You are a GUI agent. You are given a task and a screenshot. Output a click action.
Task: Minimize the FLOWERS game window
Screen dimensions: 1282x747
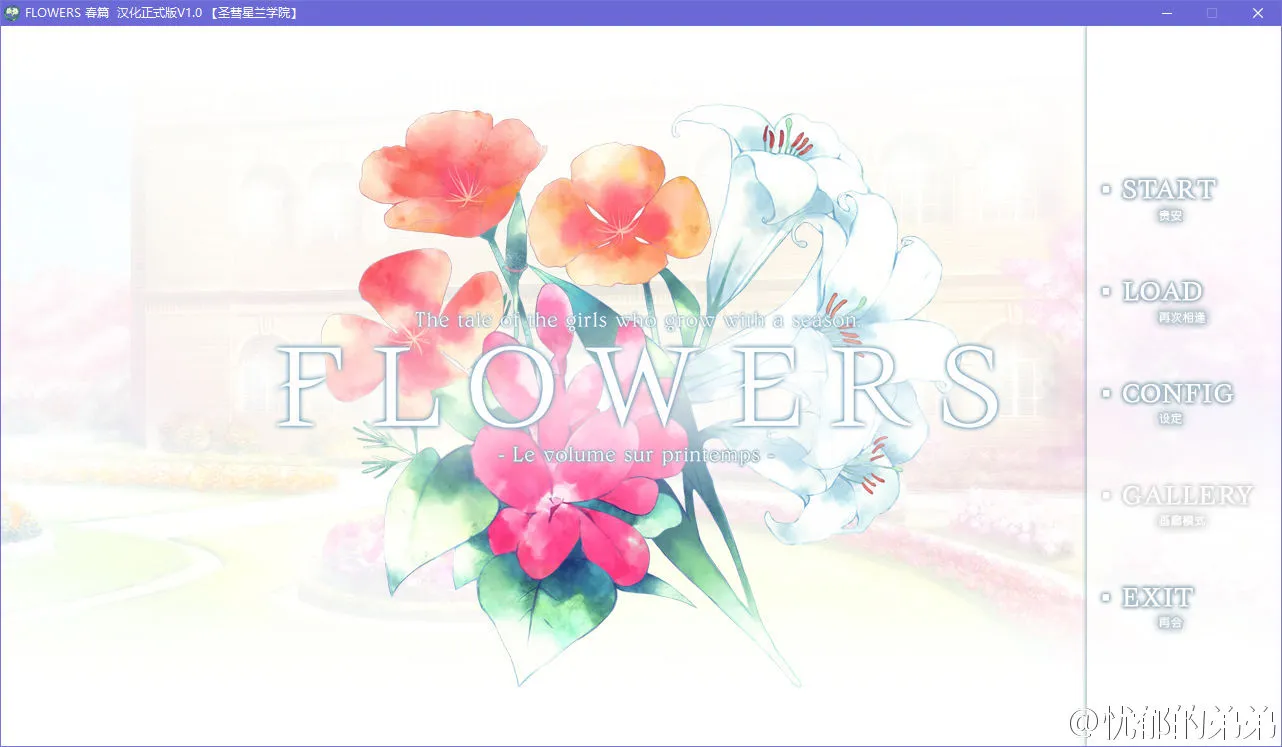(x=1166, y=13)
